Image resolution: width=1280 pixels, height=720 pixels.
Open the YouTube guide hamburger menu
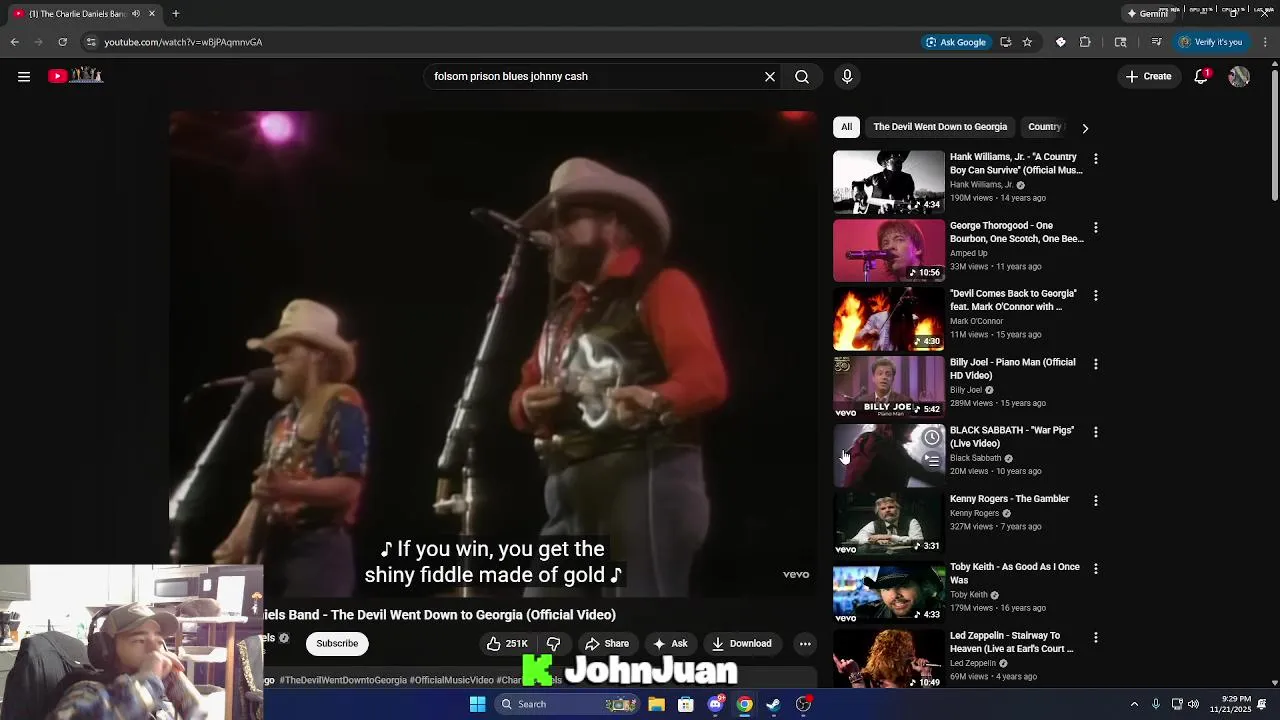(24, 76)
